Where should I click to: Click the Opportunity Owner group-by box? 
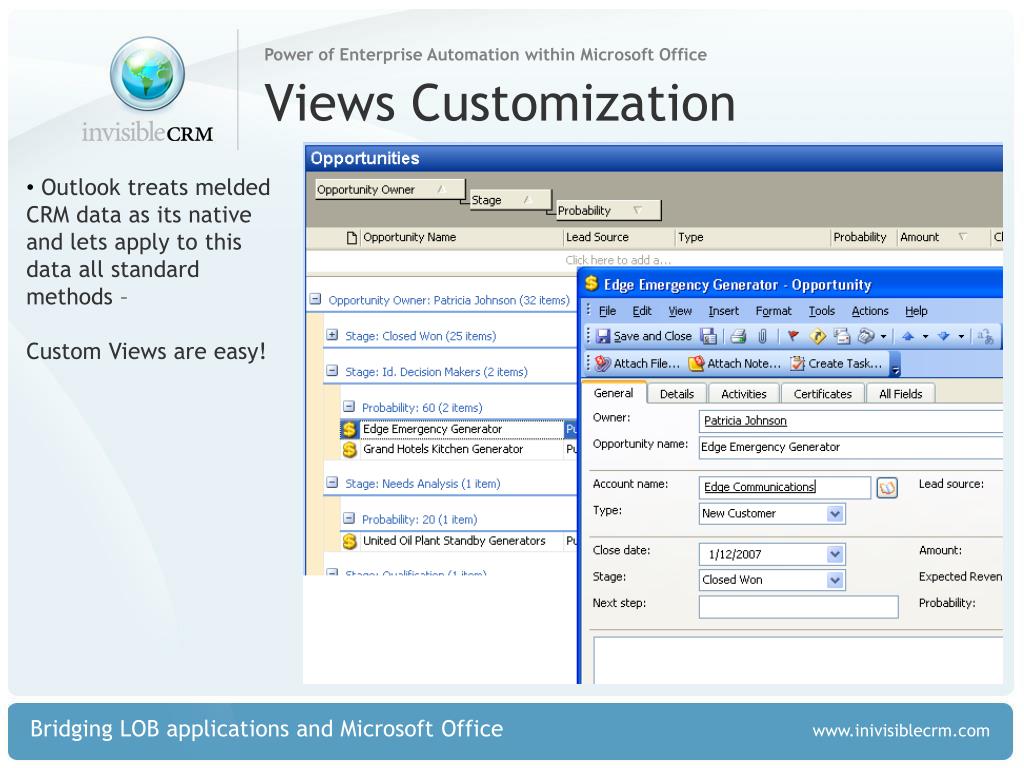click(x=390, y=189)
